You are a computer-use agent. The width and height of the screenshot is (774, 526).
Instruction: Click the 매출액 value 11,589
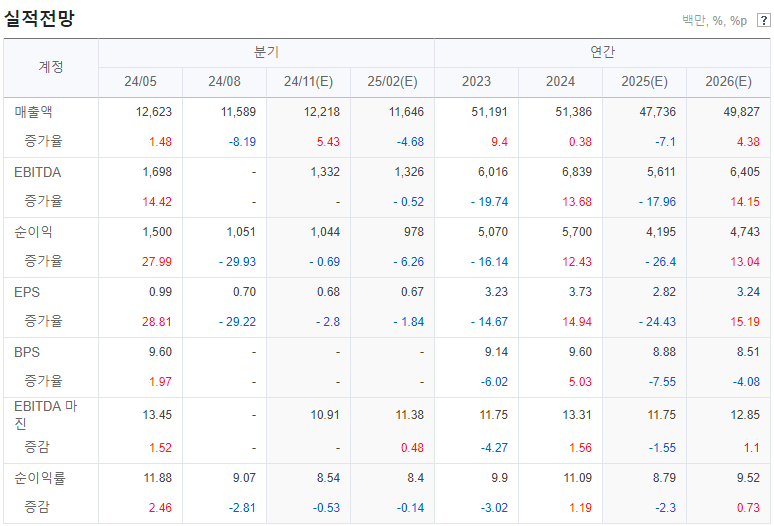pos(238,112)
